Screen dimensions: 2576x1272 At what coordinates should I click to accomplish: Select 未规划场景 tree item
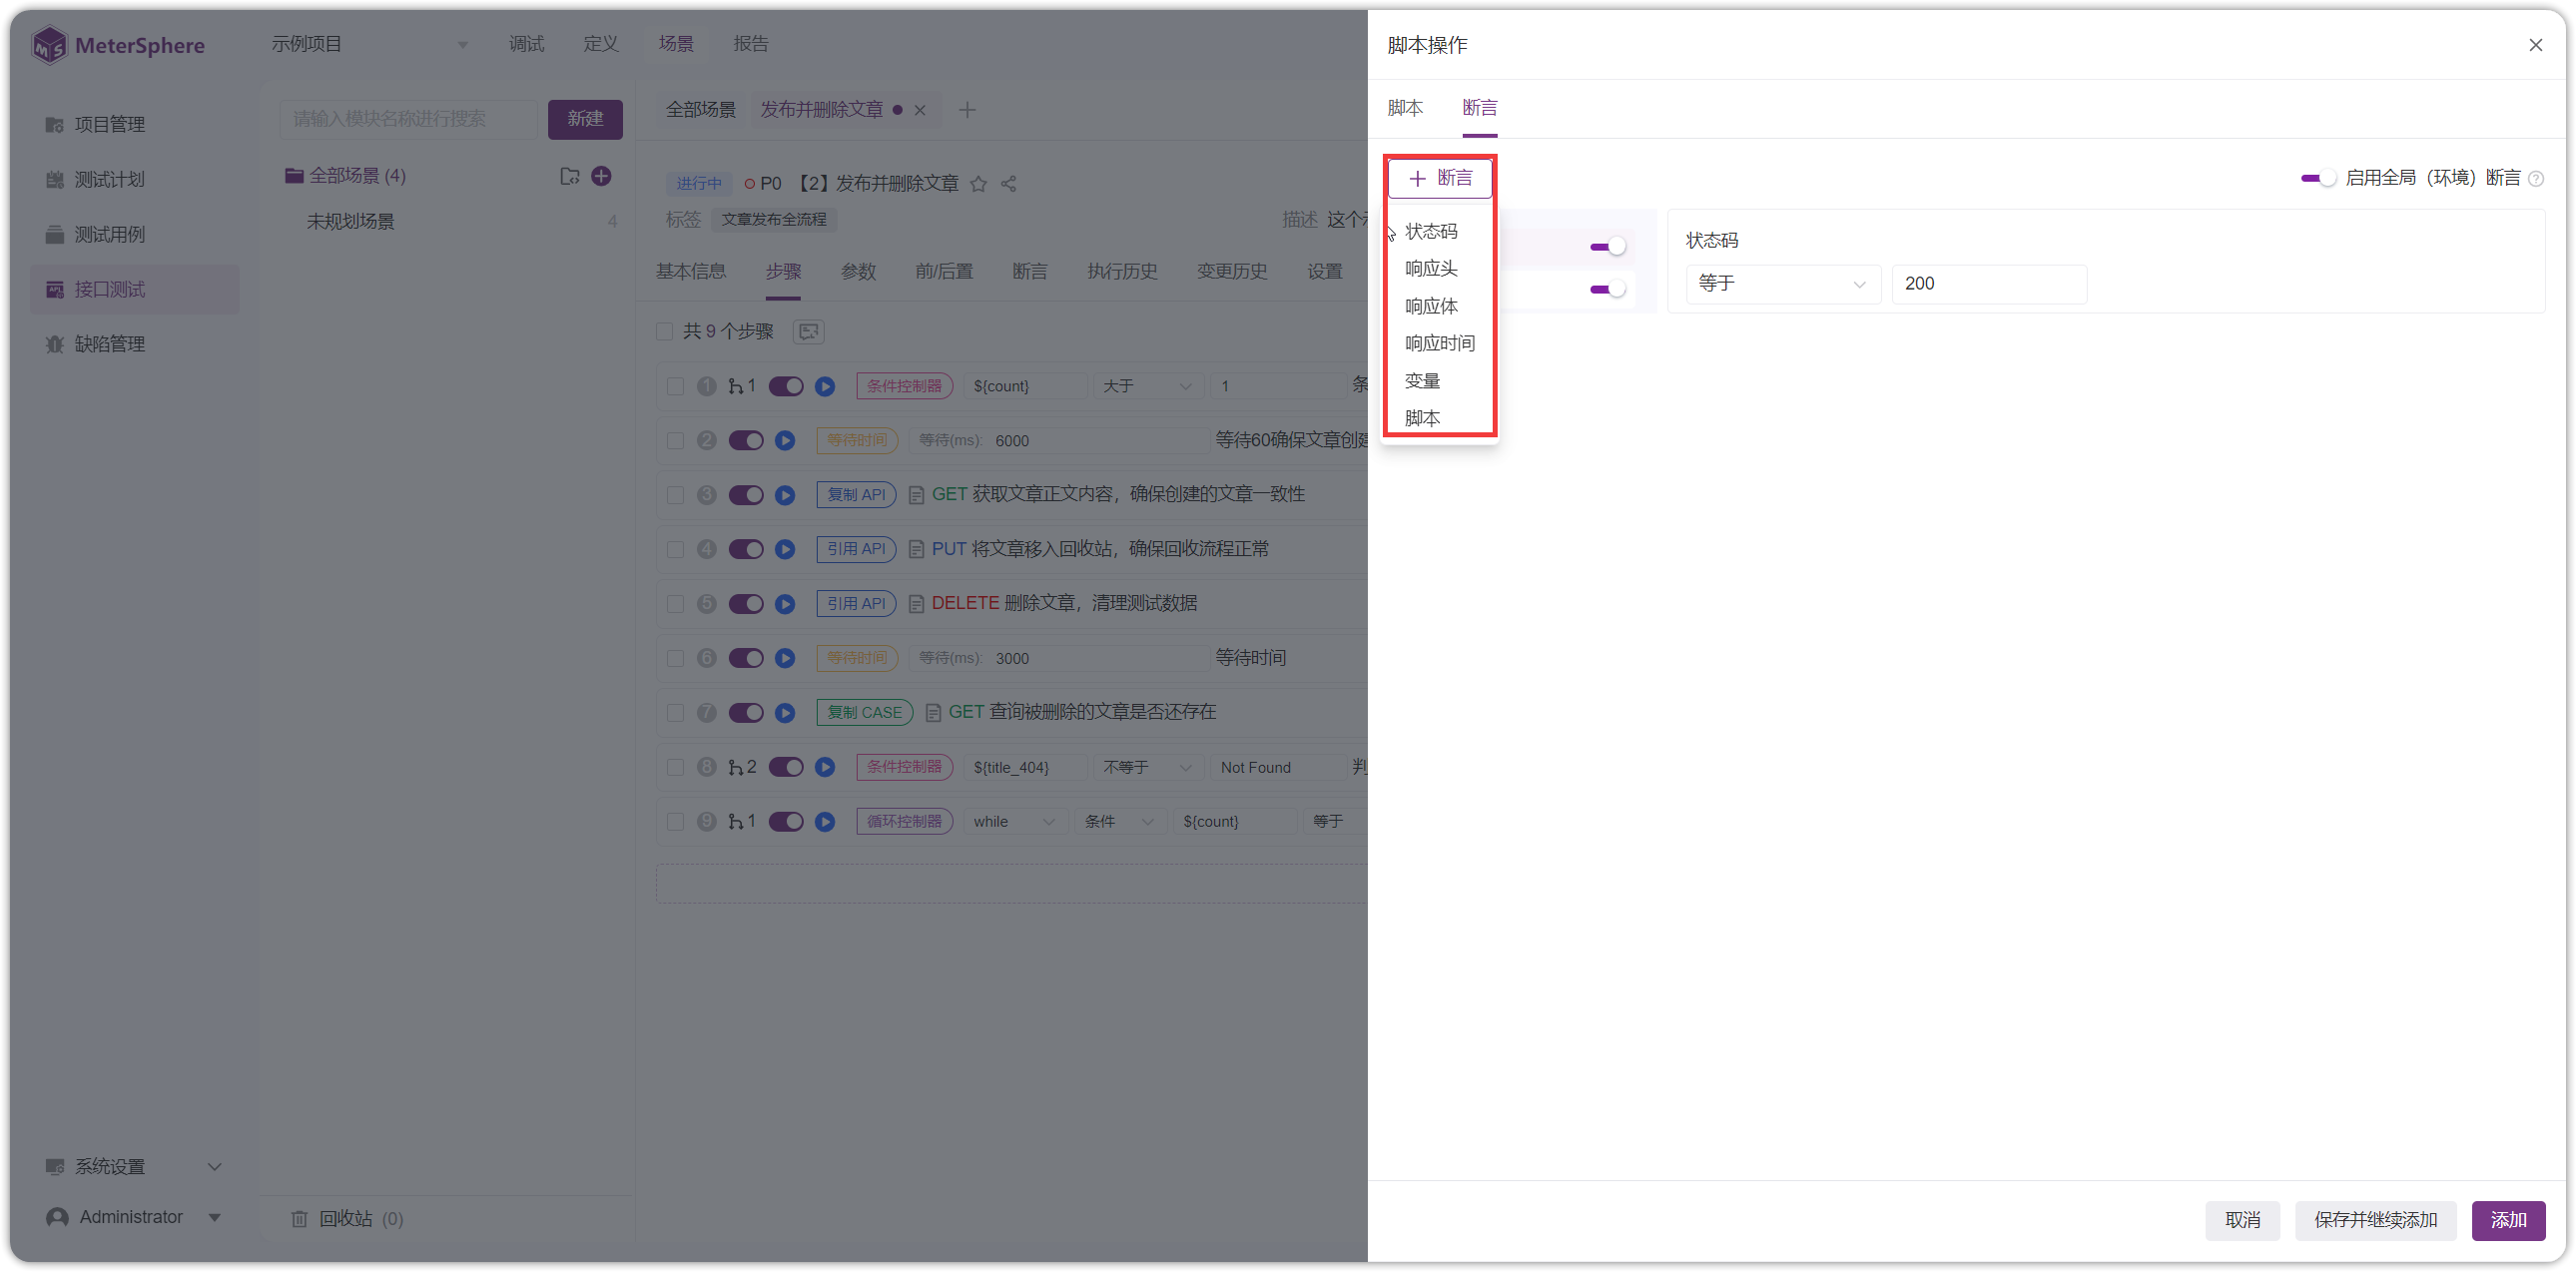(x=350, y=222)
